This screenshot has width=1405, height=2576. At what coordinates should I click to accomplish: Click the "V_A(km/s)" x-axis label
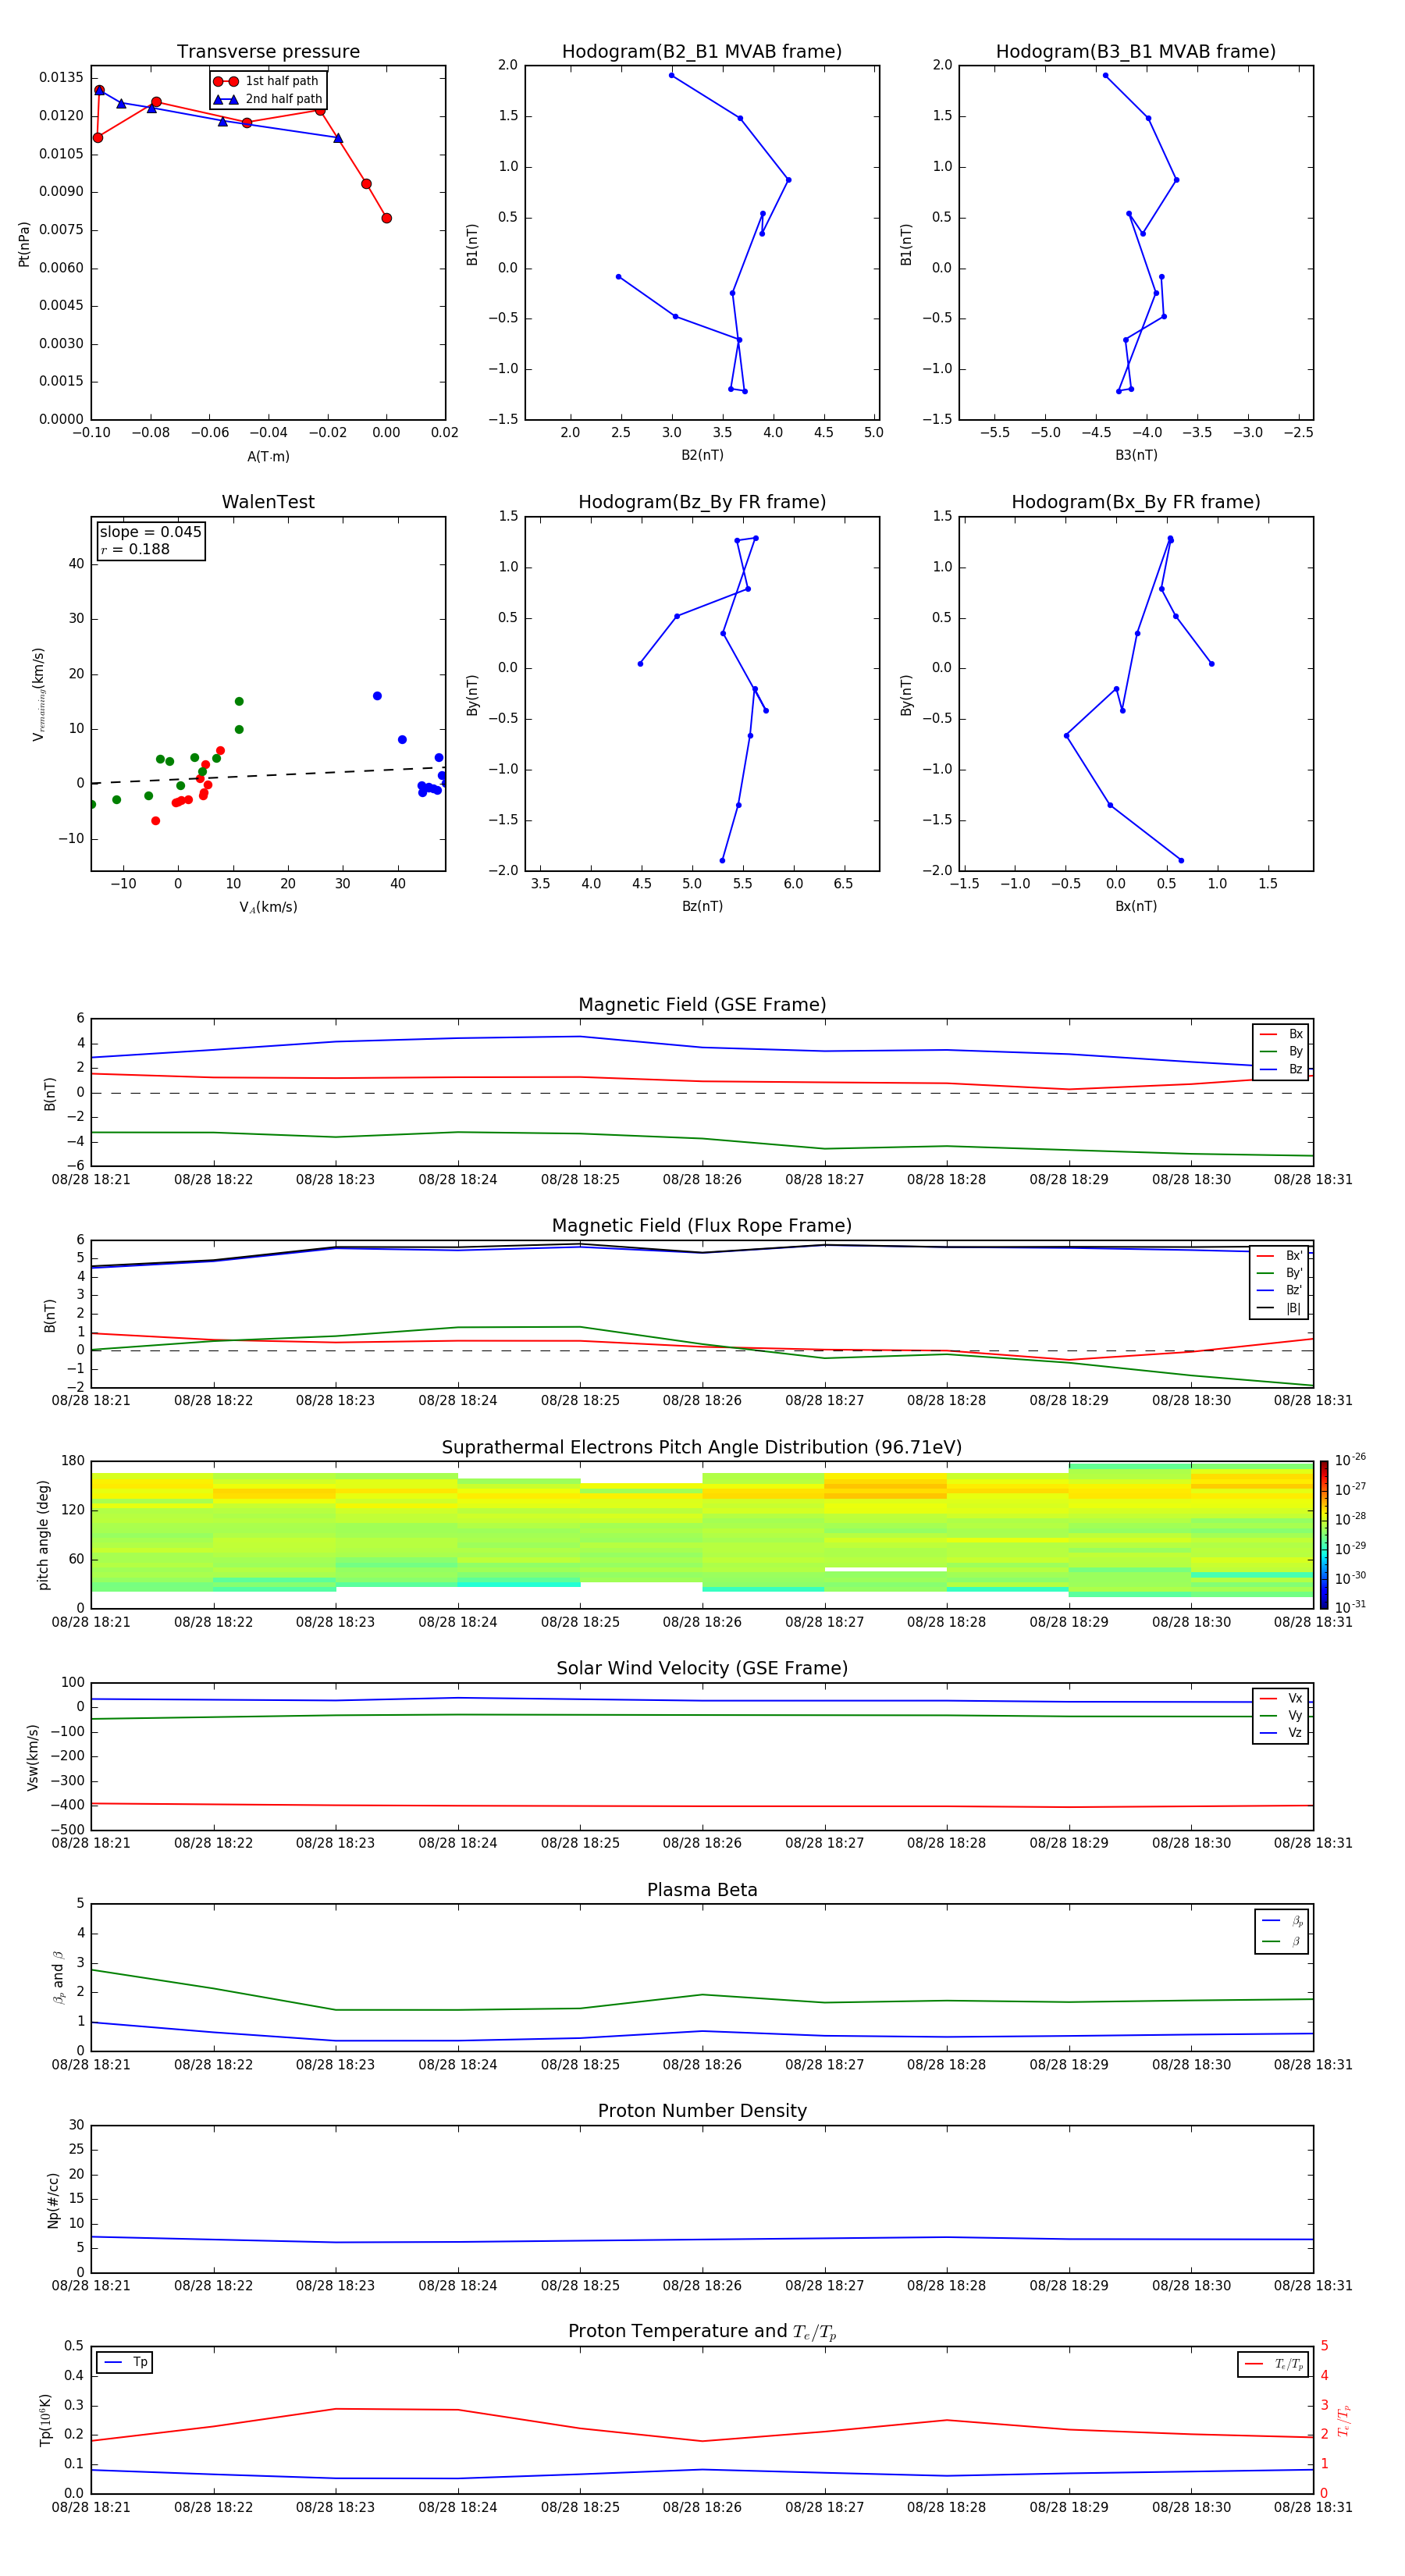pos(268,907)
